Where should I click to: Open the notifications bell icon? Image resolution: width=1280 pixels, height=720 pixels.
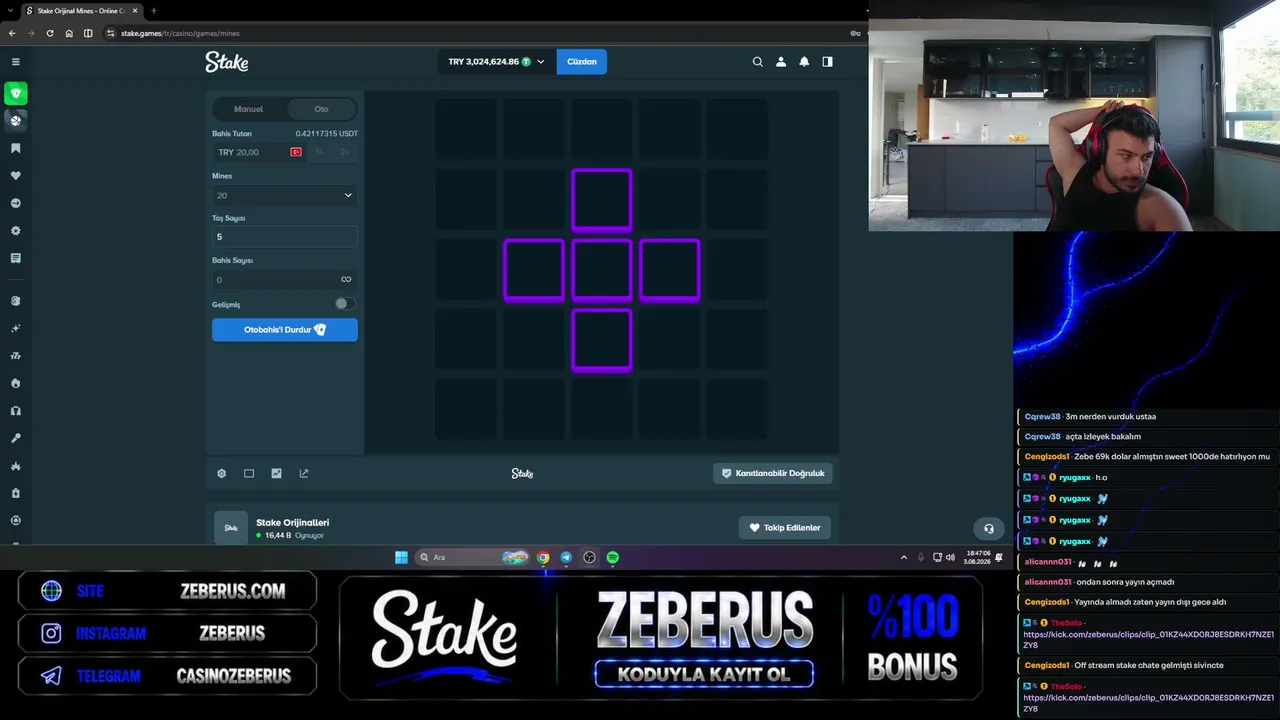(804, 62)
